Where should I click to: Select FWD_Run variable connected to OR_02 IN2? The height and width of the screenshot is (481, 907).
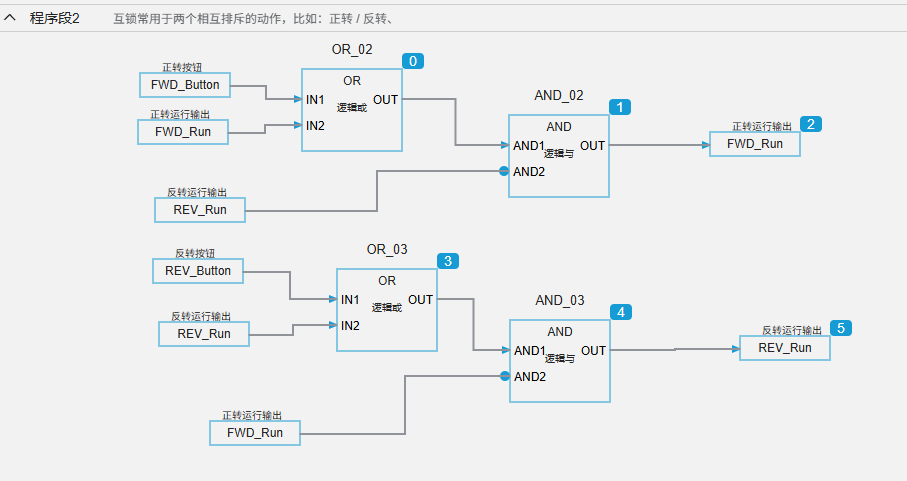coord(182,131)
